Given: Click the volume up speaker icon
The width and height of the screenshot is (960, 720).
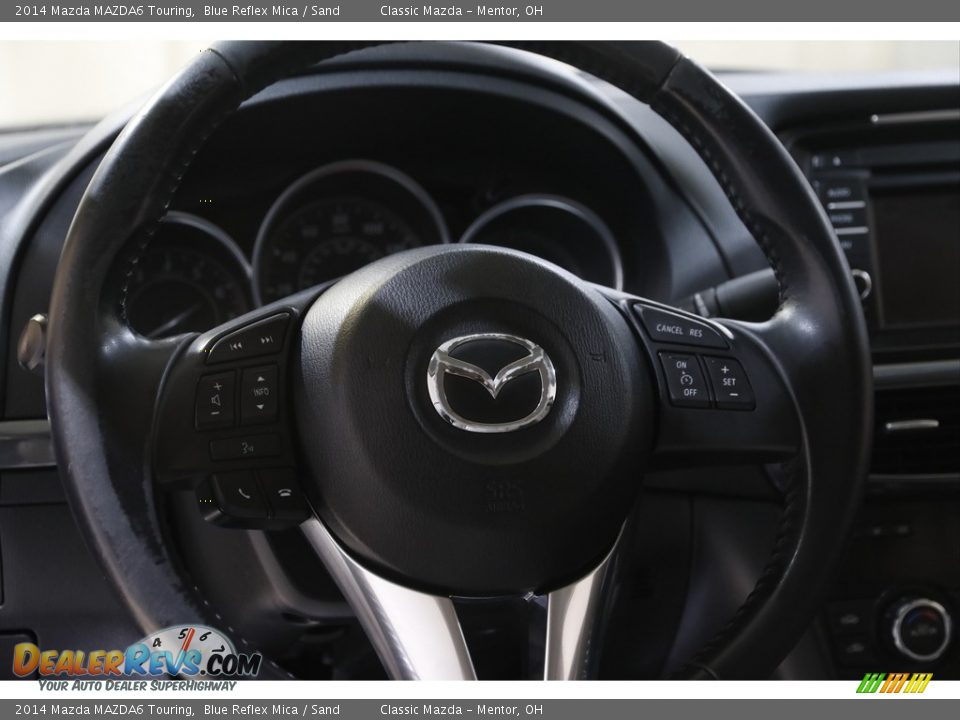Looking at the screenshot, I should (x=216, y=397).
